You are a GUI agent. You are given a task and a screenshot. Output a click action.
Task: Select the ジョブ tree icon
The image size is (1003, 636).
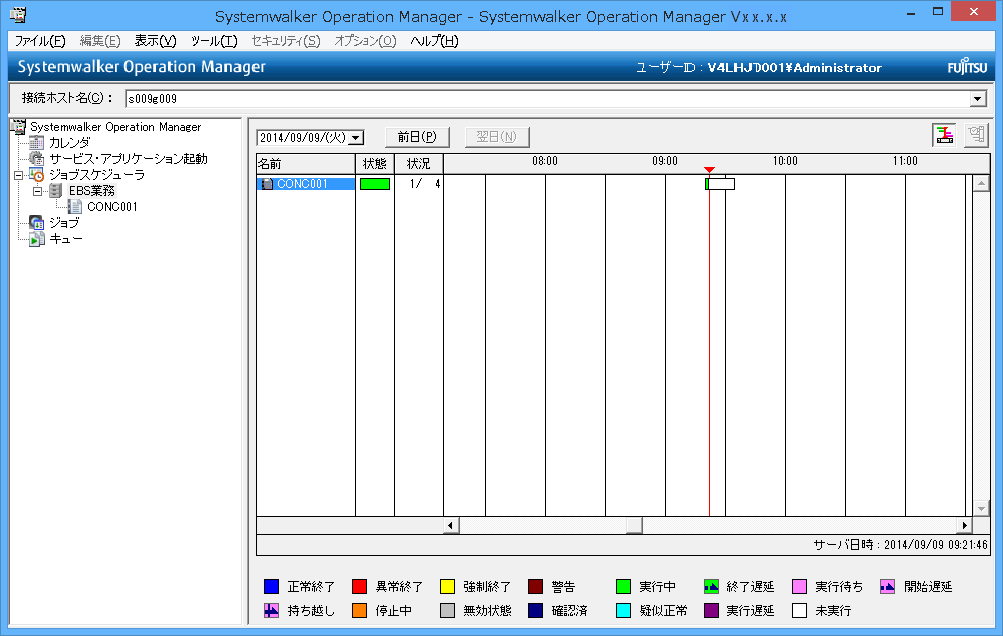37,223
